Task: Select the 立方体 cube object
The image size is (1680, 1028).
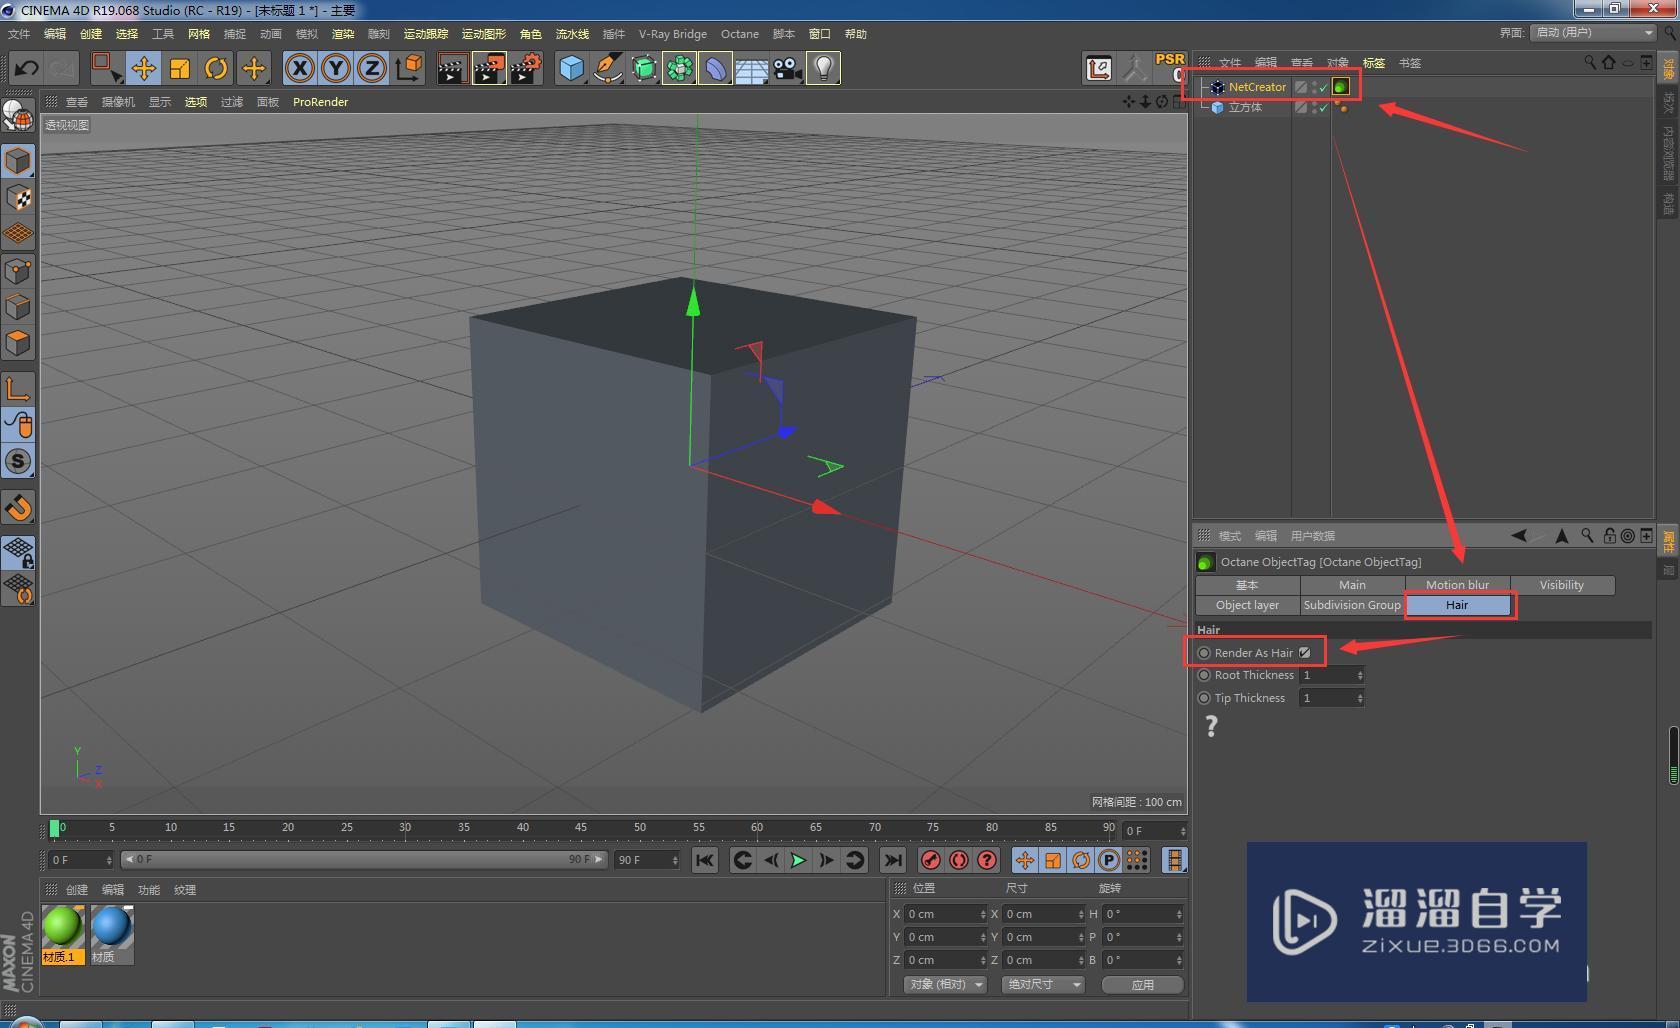Action: (x=1245, y=107)
